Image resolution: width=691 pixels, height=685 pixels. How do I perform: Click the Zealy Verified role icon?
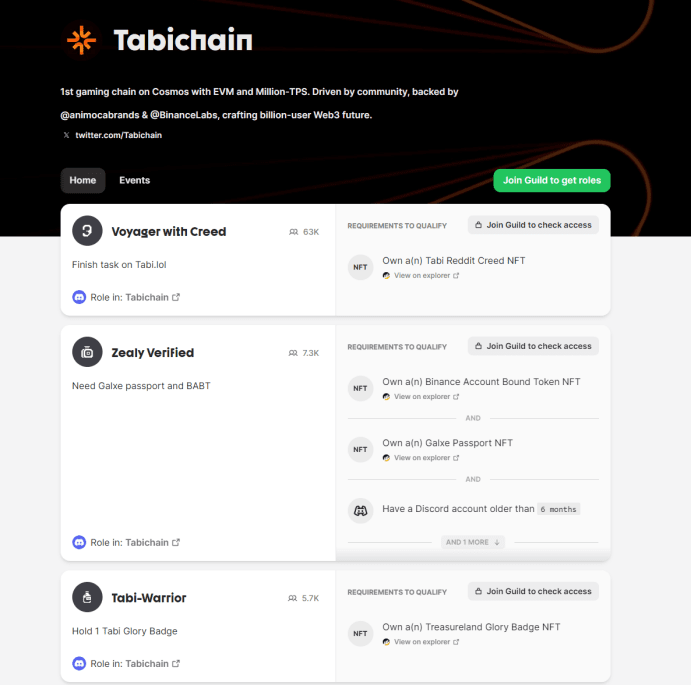[x=87, y=352]
